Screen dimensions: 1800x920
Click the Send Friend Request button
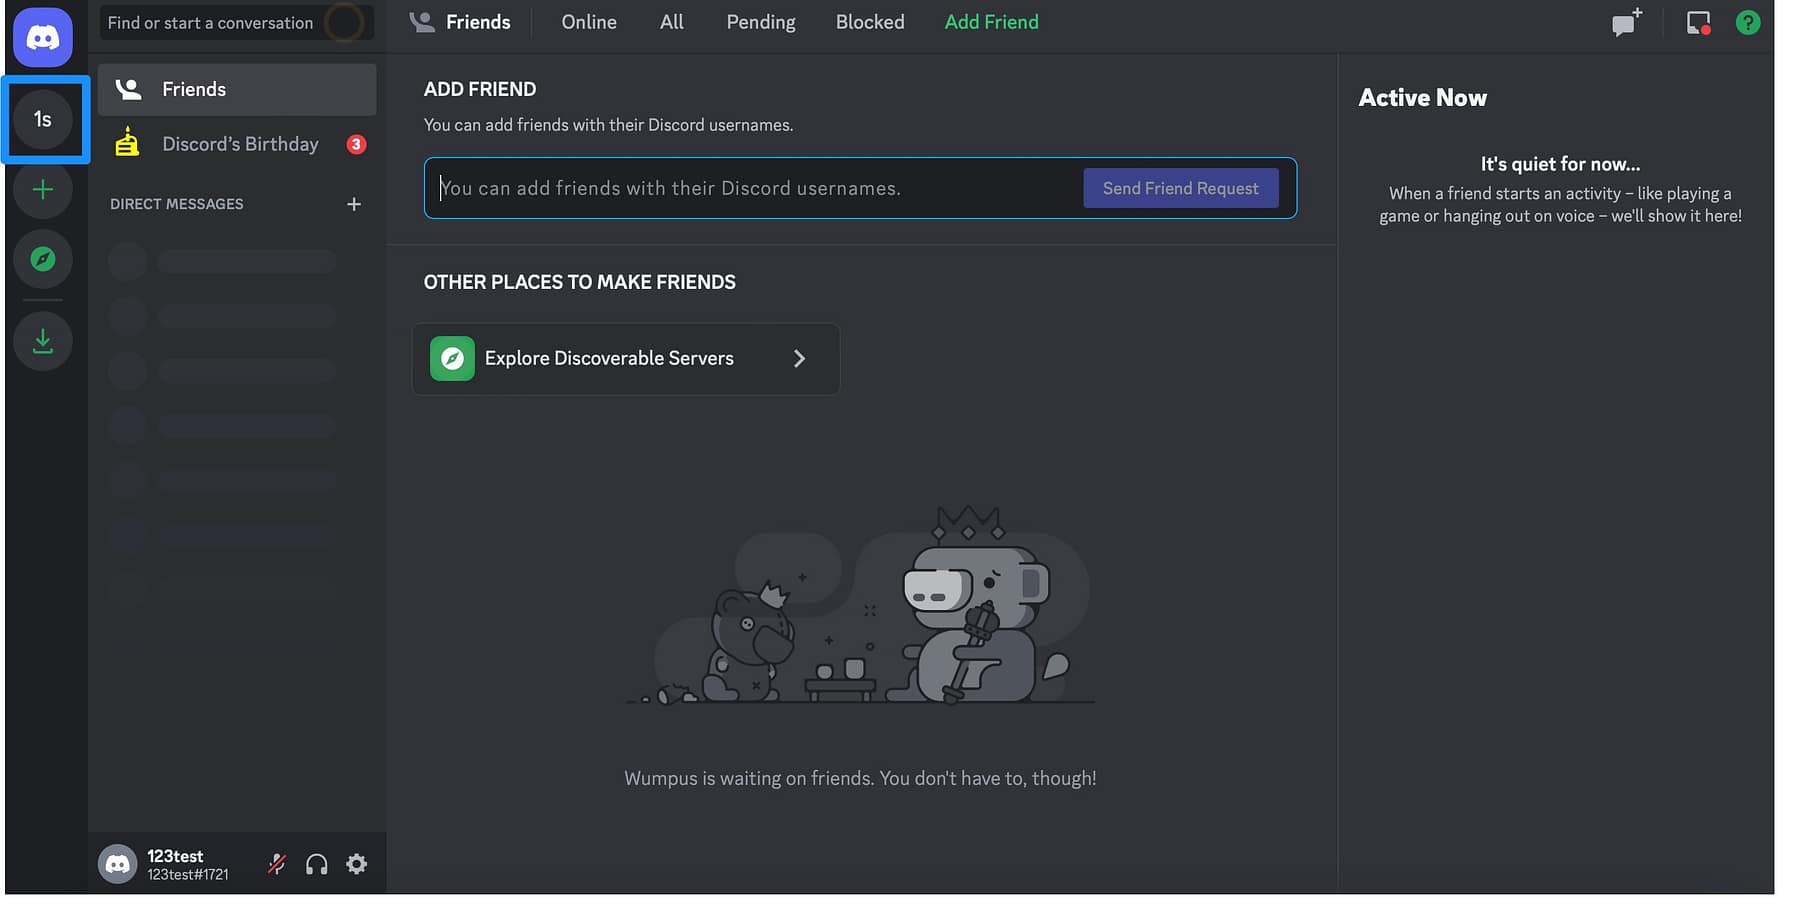click(1180, 188)
